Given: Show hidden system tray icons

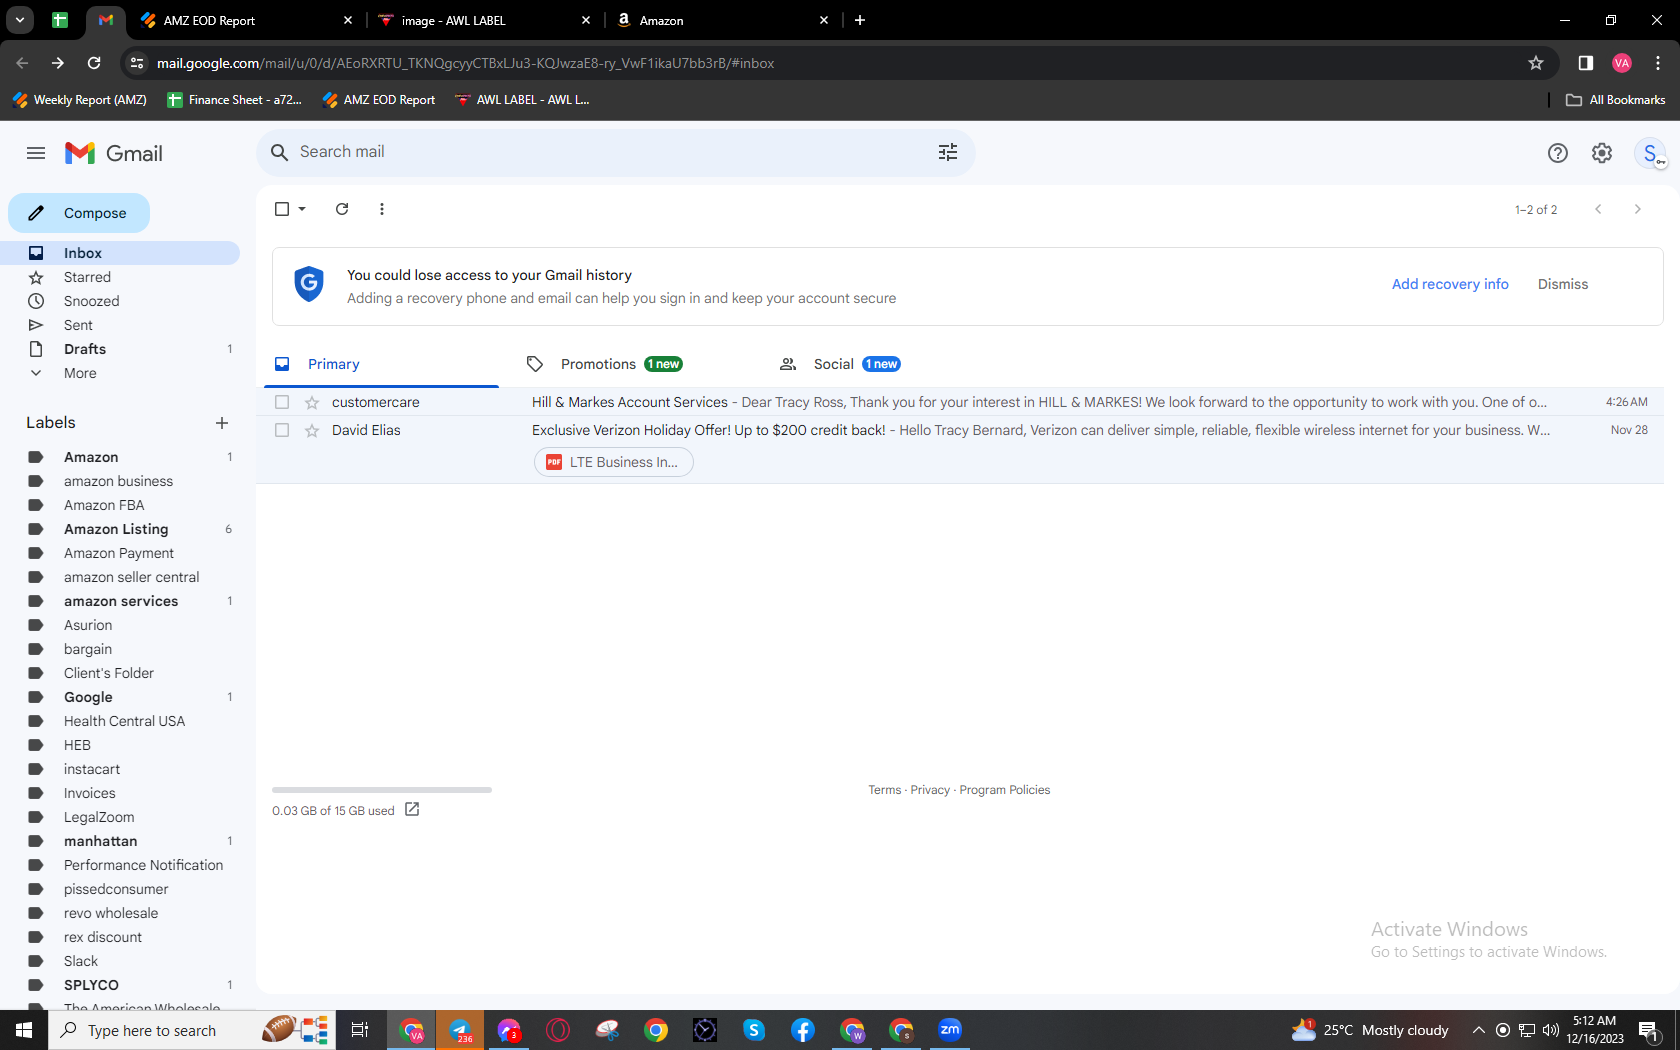Looking at the screenshot, I should click(1478, 1030).
